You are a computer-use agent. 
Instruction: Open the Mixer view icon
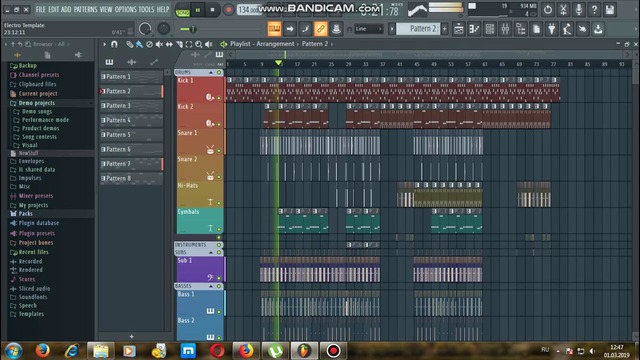pyautogui.click(x=505, y=29)
